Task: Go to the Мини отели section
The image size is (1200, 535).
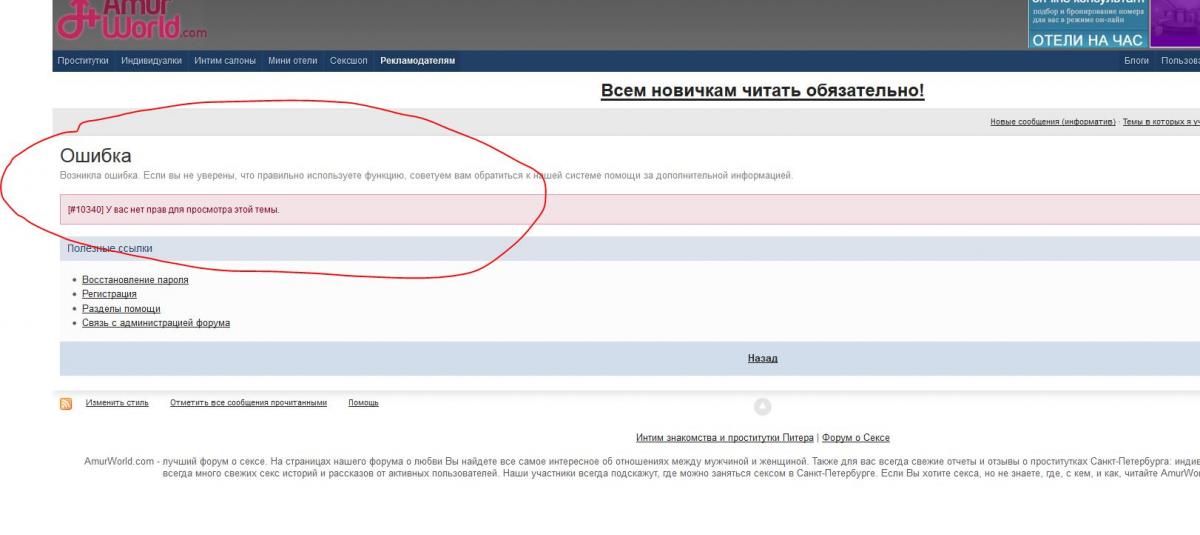Action: tap(292, 61)
